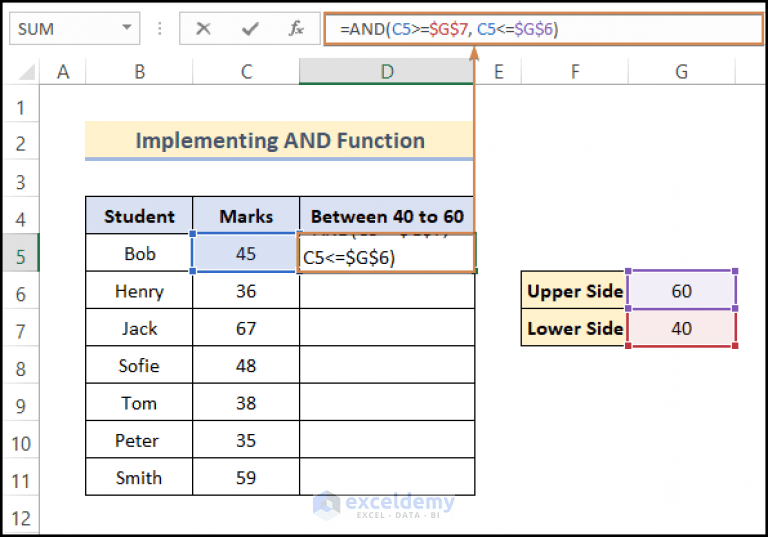Select column G header
This screenshot has width=768, height=537.
681,72
